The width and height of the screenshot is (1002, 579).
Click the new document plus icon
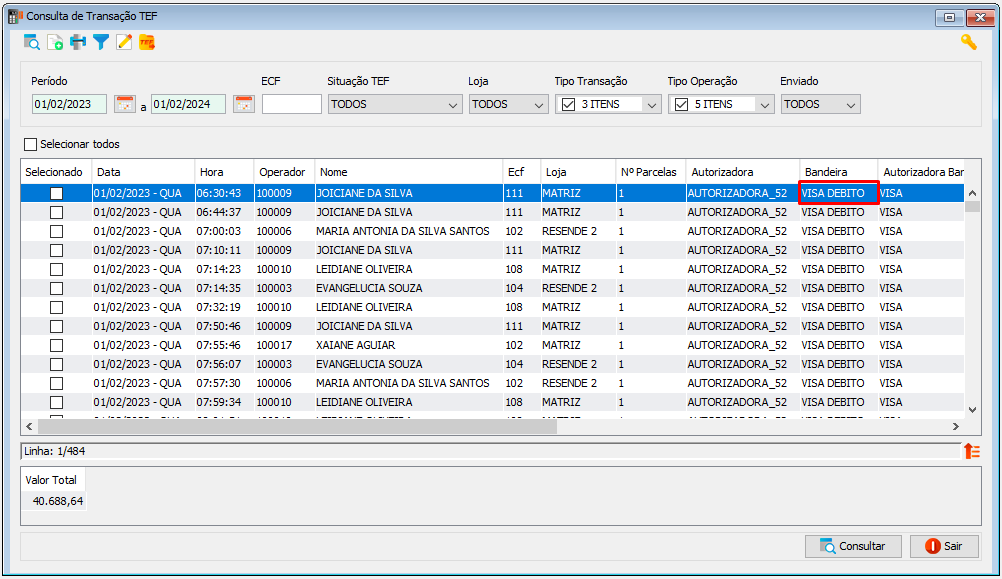tap(55, 43)
